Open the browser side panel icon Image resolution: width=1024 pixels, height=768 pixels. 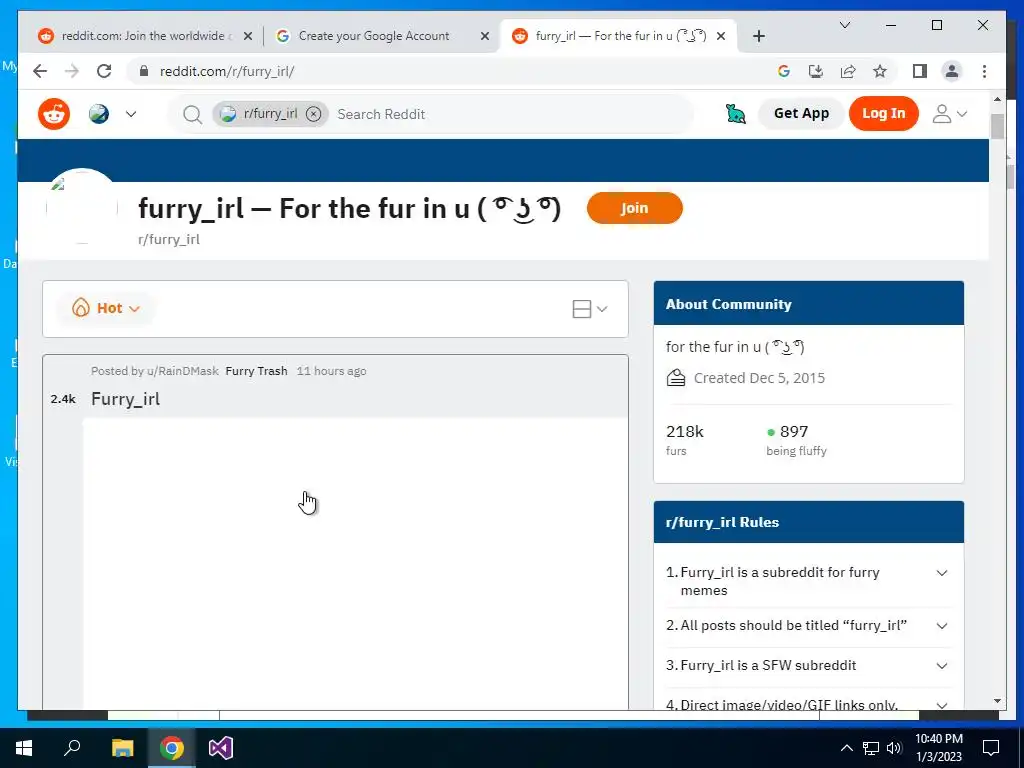coord(920,71)
